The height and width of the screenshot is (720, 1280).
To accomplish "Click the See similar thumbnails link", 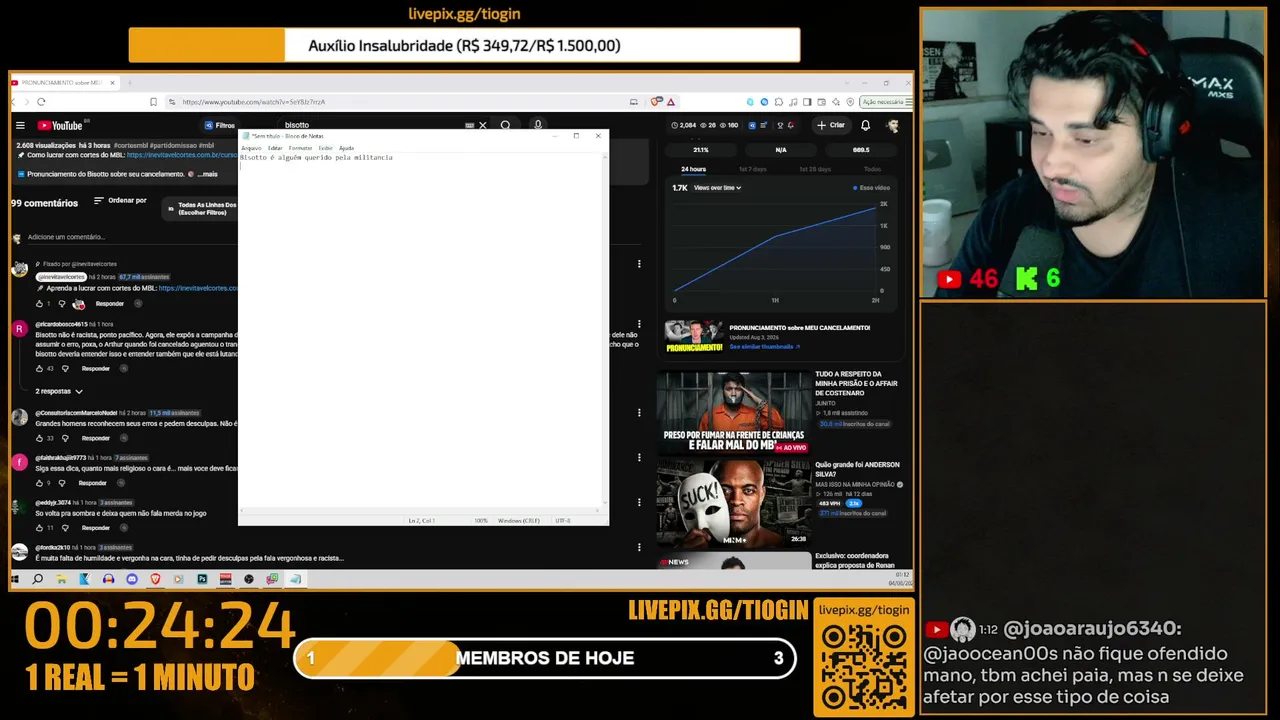I will click(764, 347).
